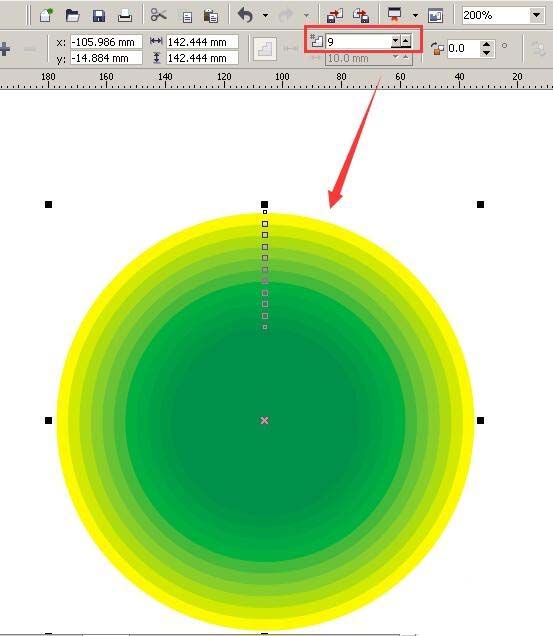Click the rotation angle field showing 0.0

[463, 49]
